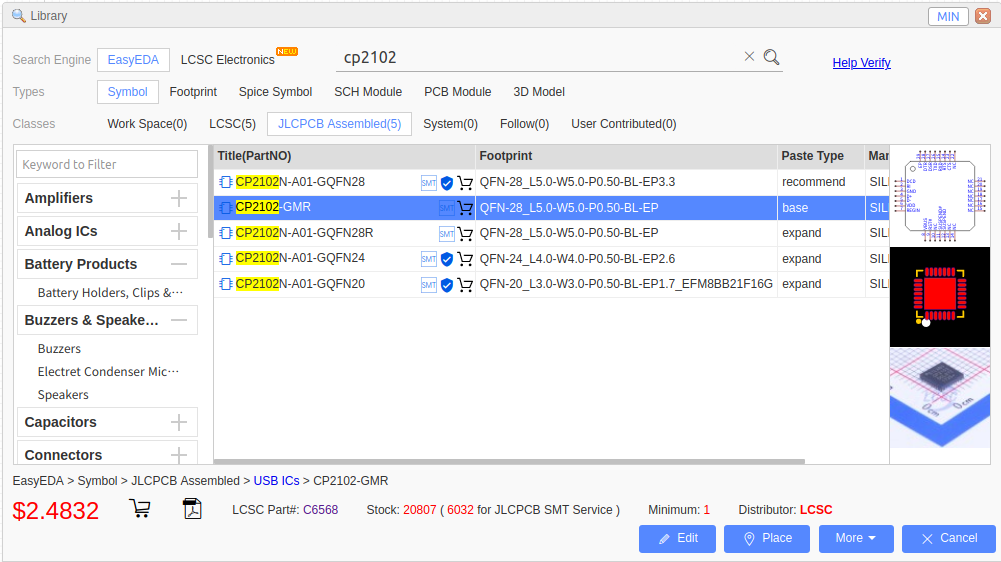The height and width of the screenshot is (562, 1001).
Task: Click the verified shield for CP2102N-A01-GQFN28
Action: tap(447, 183)
